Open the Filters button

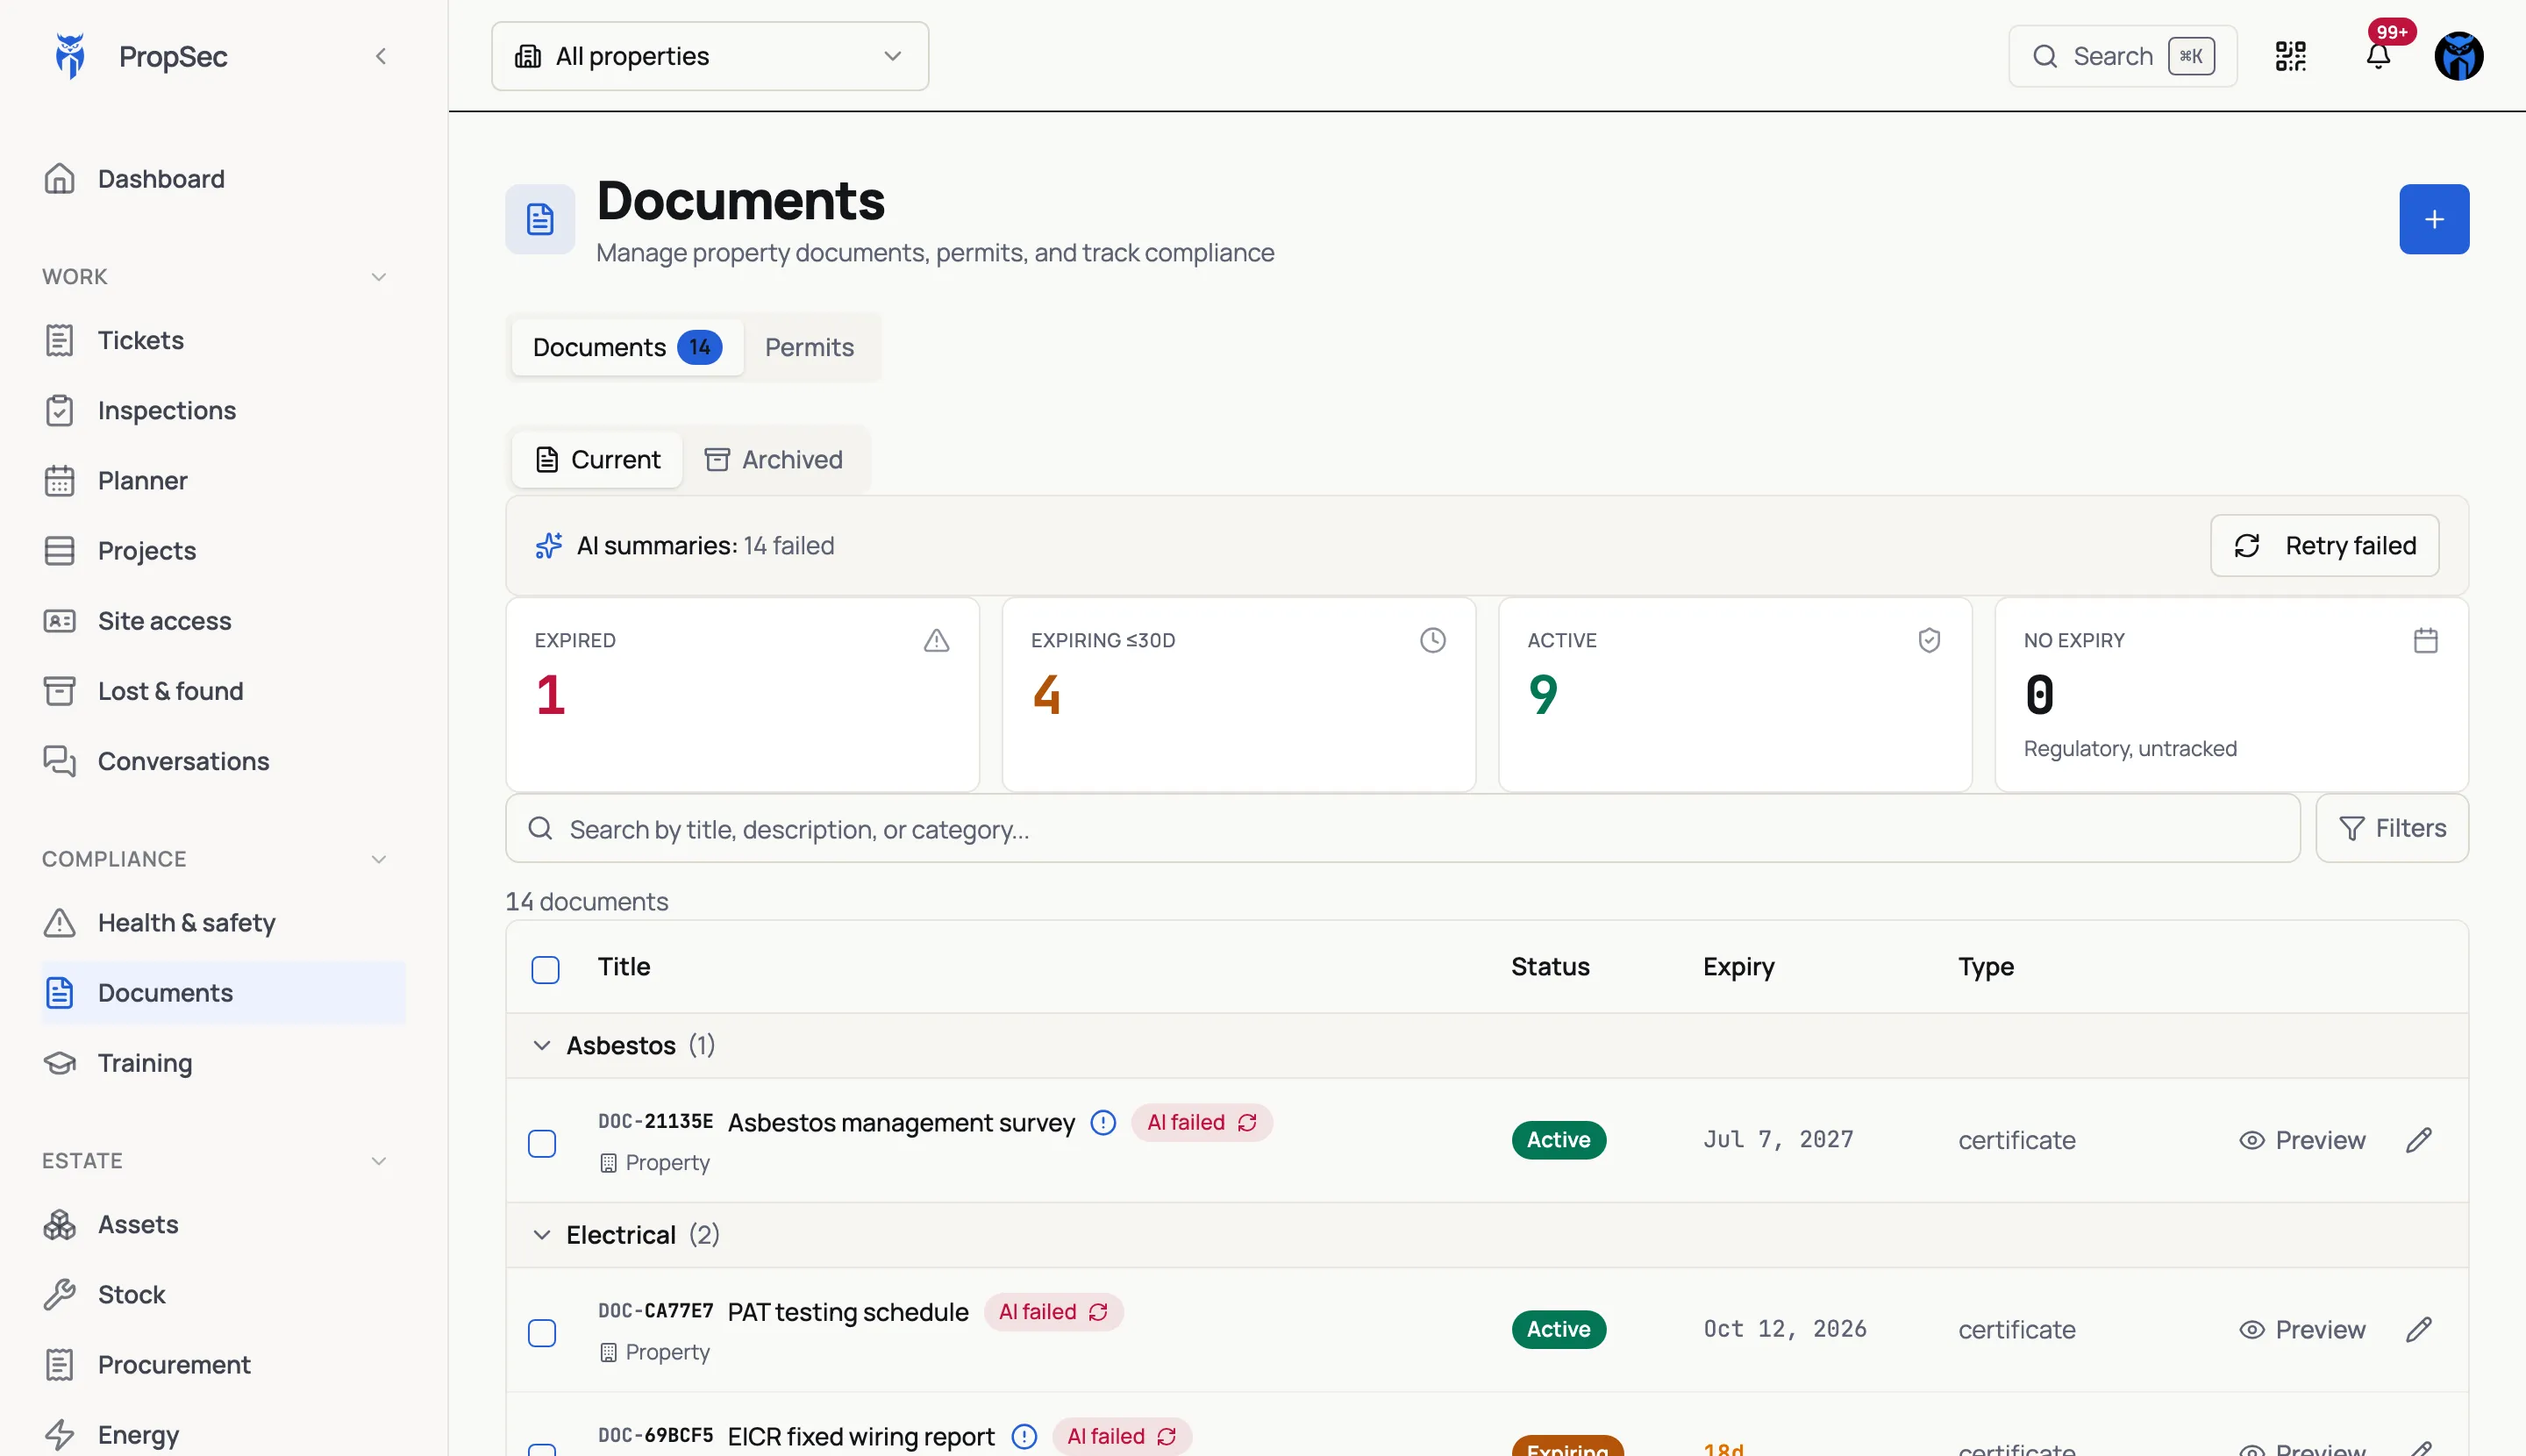[x=2392, y=828]
